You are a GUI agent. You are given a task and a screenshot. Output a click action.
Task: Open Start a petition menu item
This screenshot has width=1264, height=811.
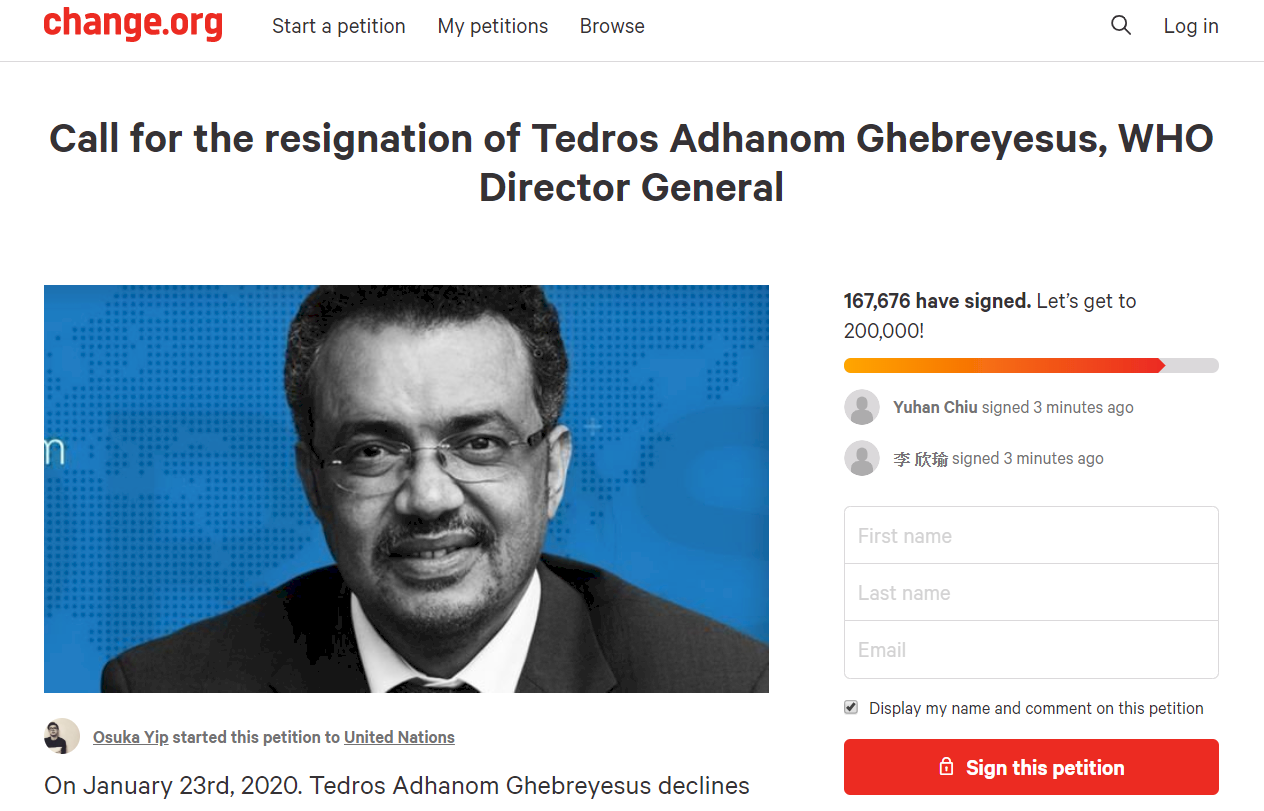click(x=339, y=27)
